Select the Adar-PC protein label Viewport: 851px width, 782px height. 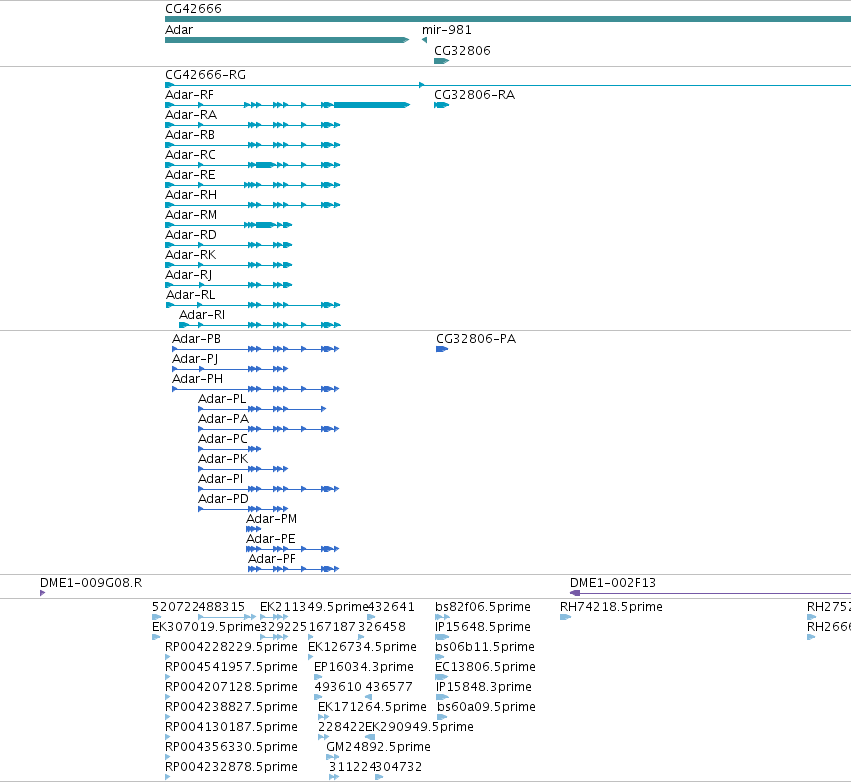pyautogui.click(x=223, y=440)
